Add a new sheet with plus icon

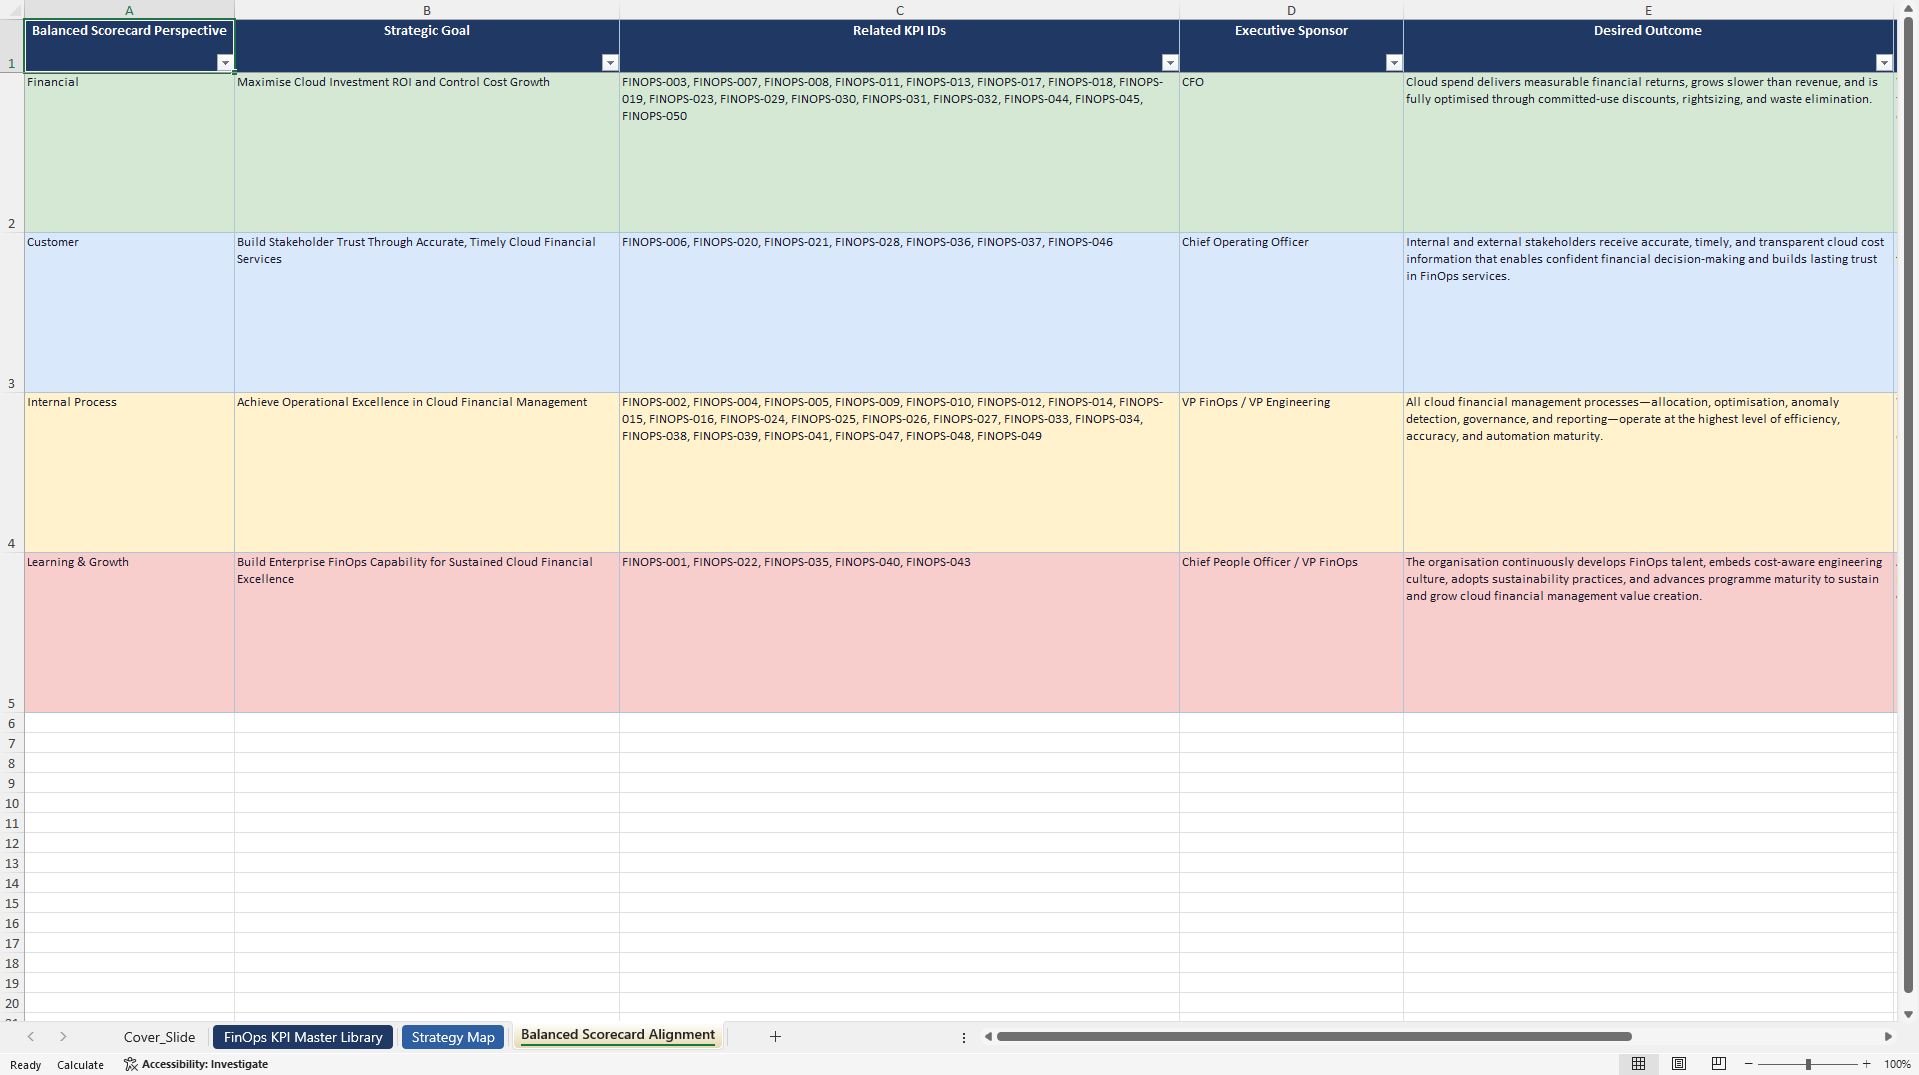[x=775, y=1037]
